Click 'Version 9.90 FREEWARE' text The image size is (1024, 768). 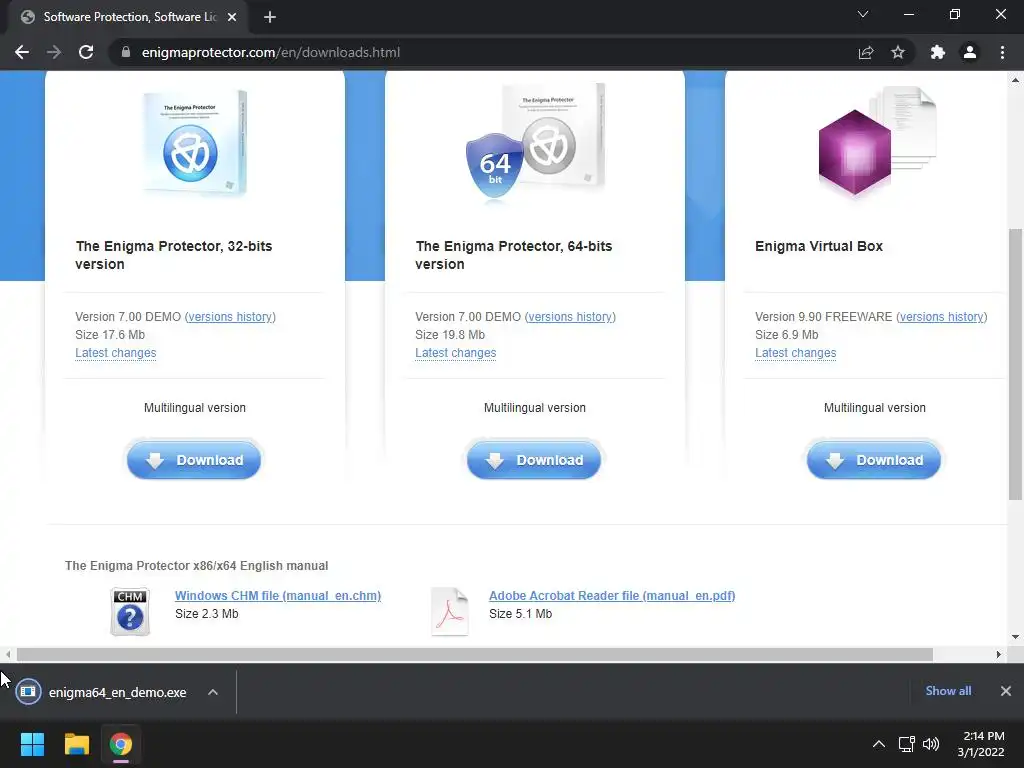(824, 317)
